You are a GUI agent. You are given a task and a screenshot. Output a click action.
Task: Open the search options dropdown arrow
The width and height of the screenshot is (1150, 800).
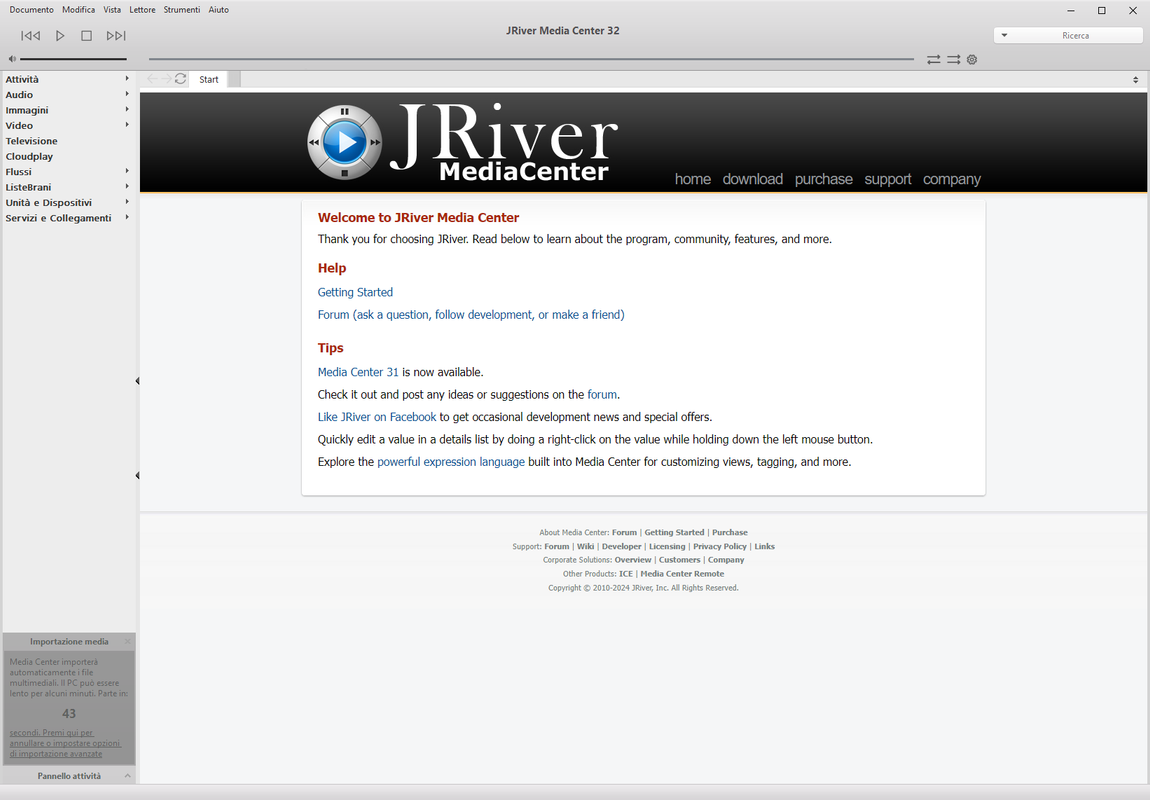[x=1004, y=35]
